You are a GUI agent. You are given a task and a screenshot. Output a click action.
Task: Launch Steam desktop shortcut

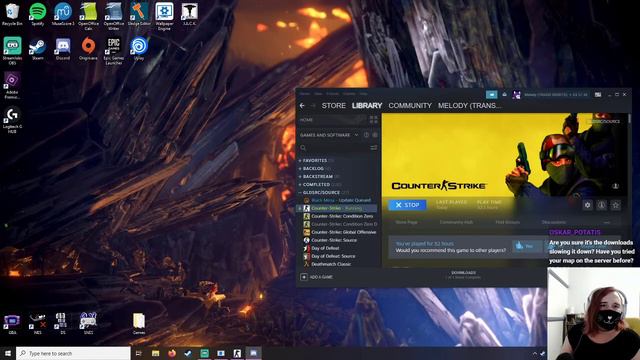click(38, 49)
